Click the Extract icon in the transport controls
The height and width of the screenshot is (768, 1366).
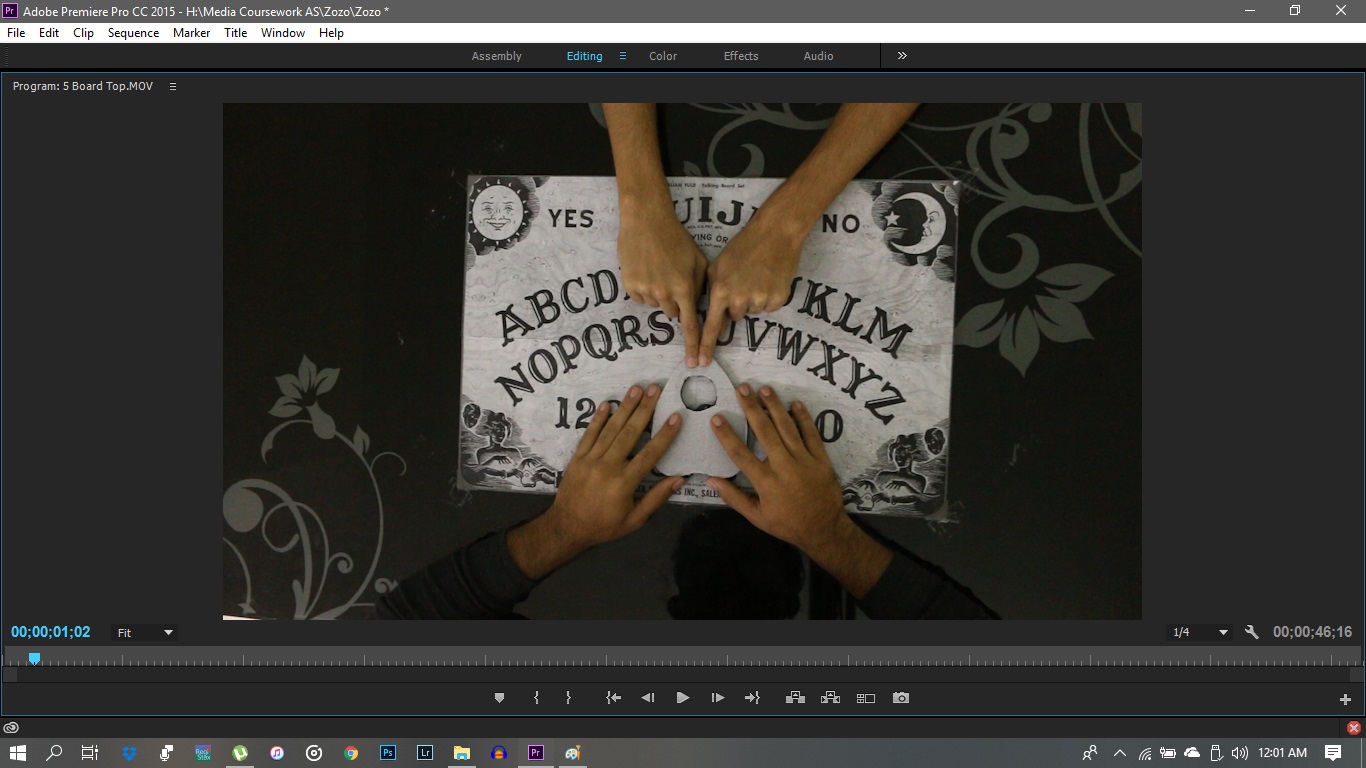[830, 697]
